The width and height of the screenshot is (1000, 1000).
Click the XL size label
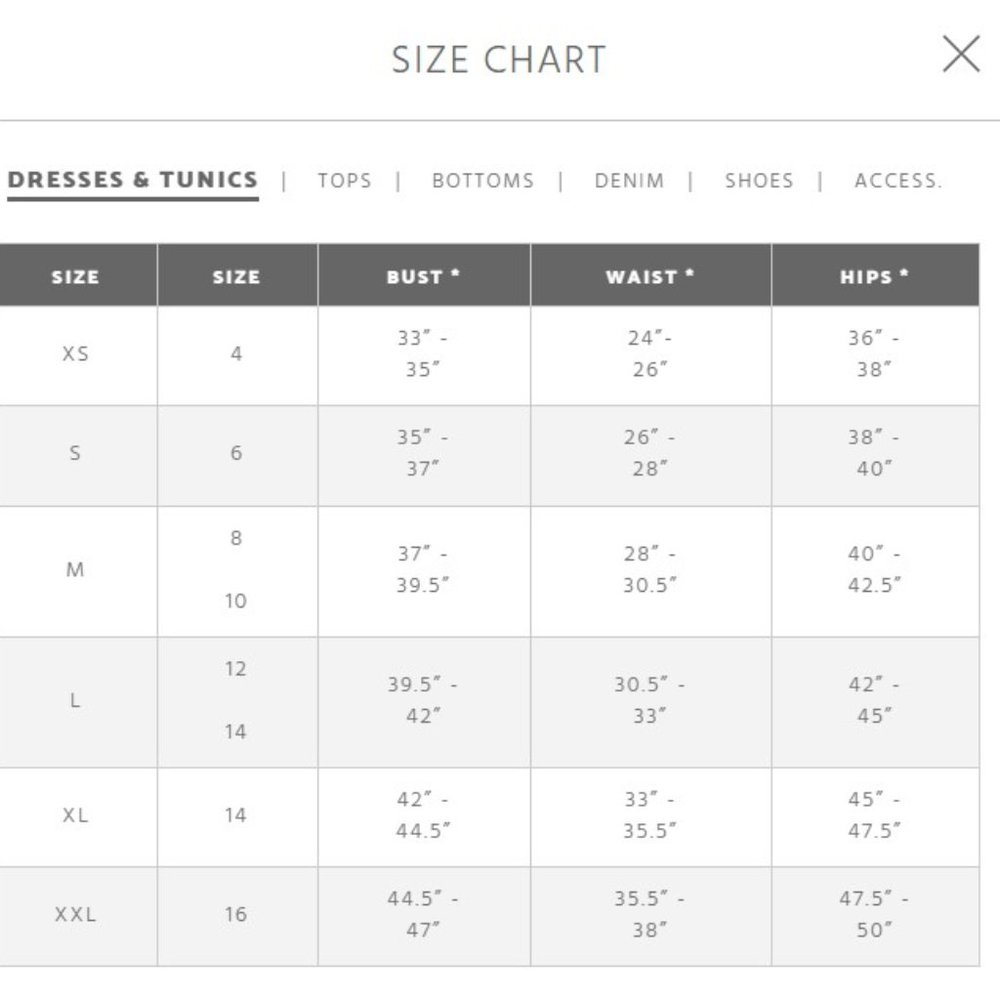coord(75,815)
